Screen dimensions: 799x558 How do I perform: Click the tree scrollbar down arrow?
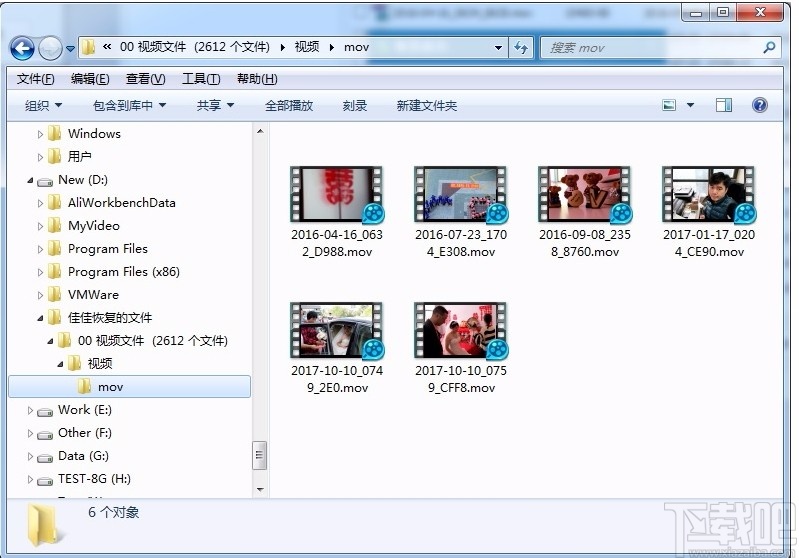260,490
